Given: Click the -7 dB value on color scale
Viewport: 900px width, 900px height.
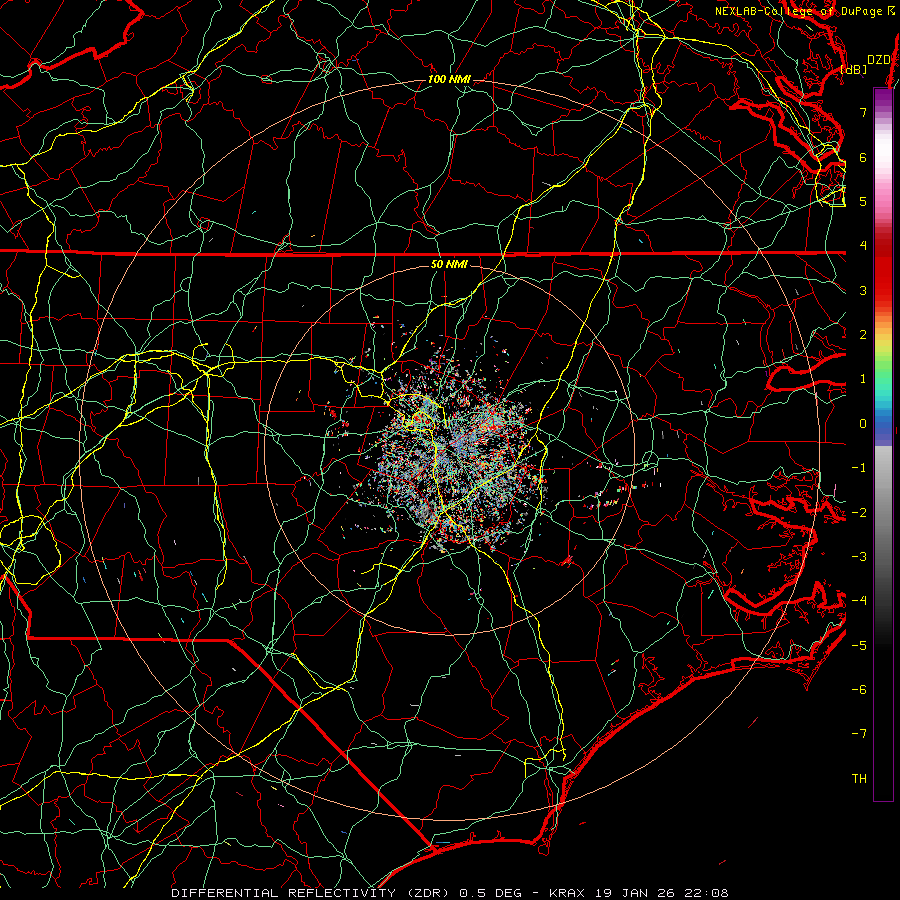Looking at the screenshot, I should click(859, 734).
